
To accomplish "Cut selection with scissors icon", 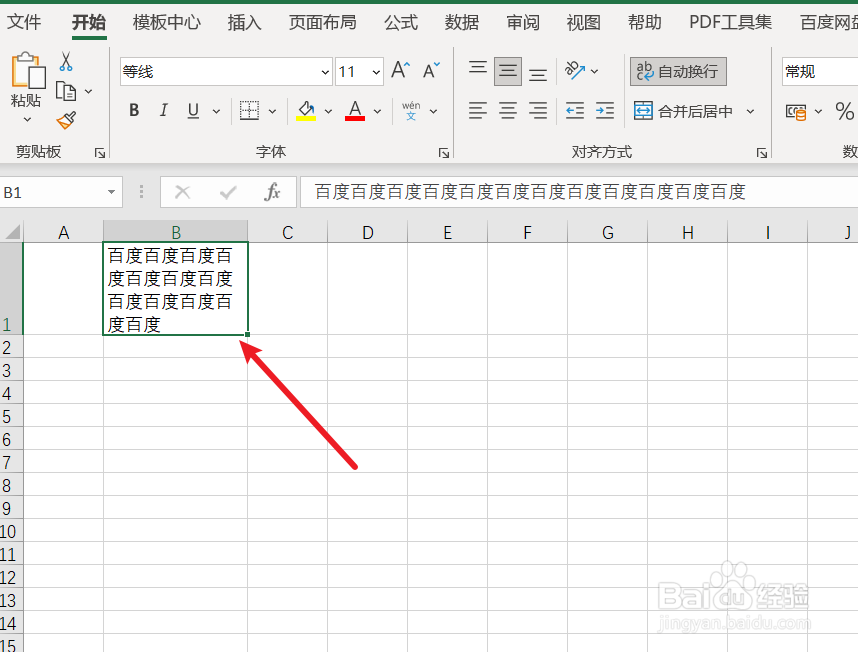I will tap(66, 62).
